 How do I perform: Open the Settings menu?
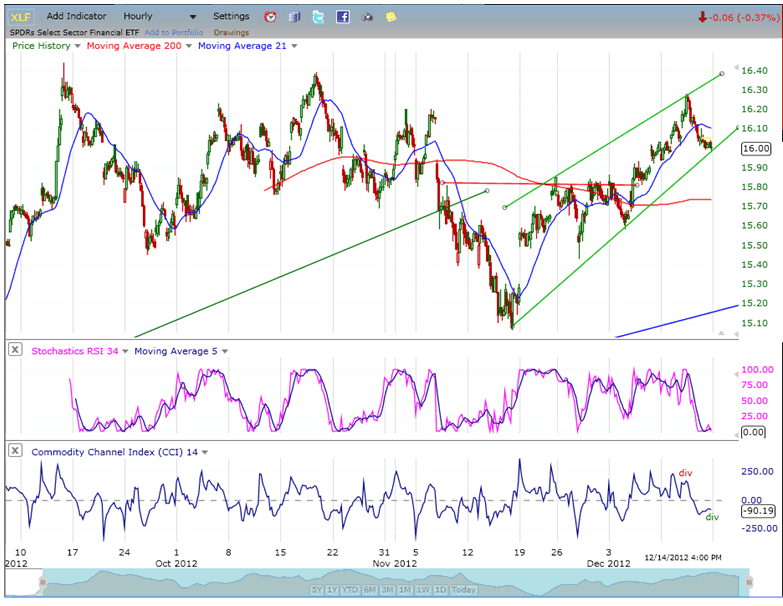[231, 16]
